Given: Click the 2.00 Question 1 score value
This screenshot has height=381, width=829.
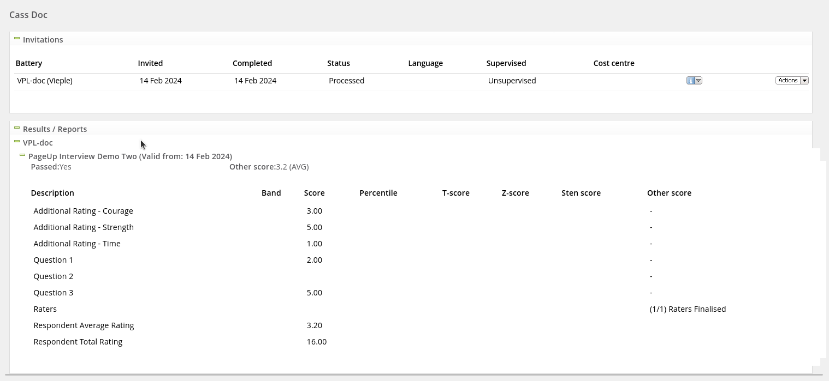Looking at the screenshot, I should 314,260.
